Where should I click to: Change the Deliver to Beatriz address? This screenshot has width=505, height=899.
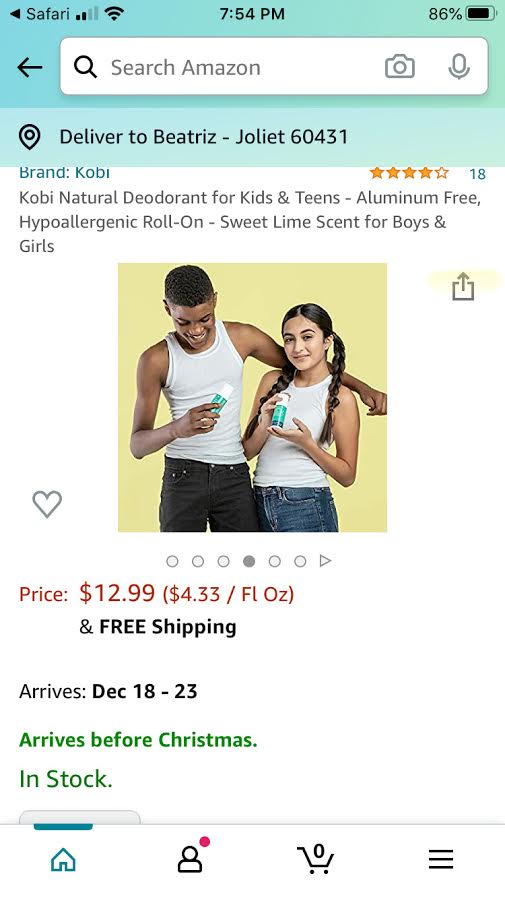pyautogui.click(x=203, y=137)
